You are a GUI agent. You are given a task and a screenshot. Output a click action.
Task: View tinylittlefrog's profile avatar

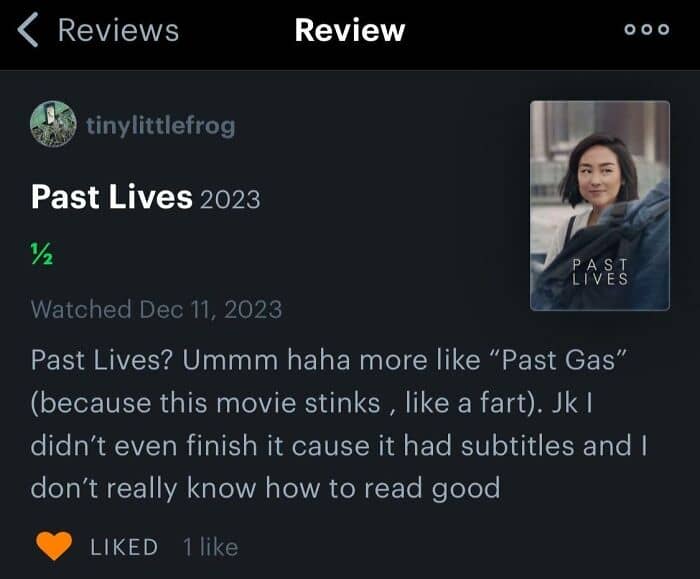[53, 124]
